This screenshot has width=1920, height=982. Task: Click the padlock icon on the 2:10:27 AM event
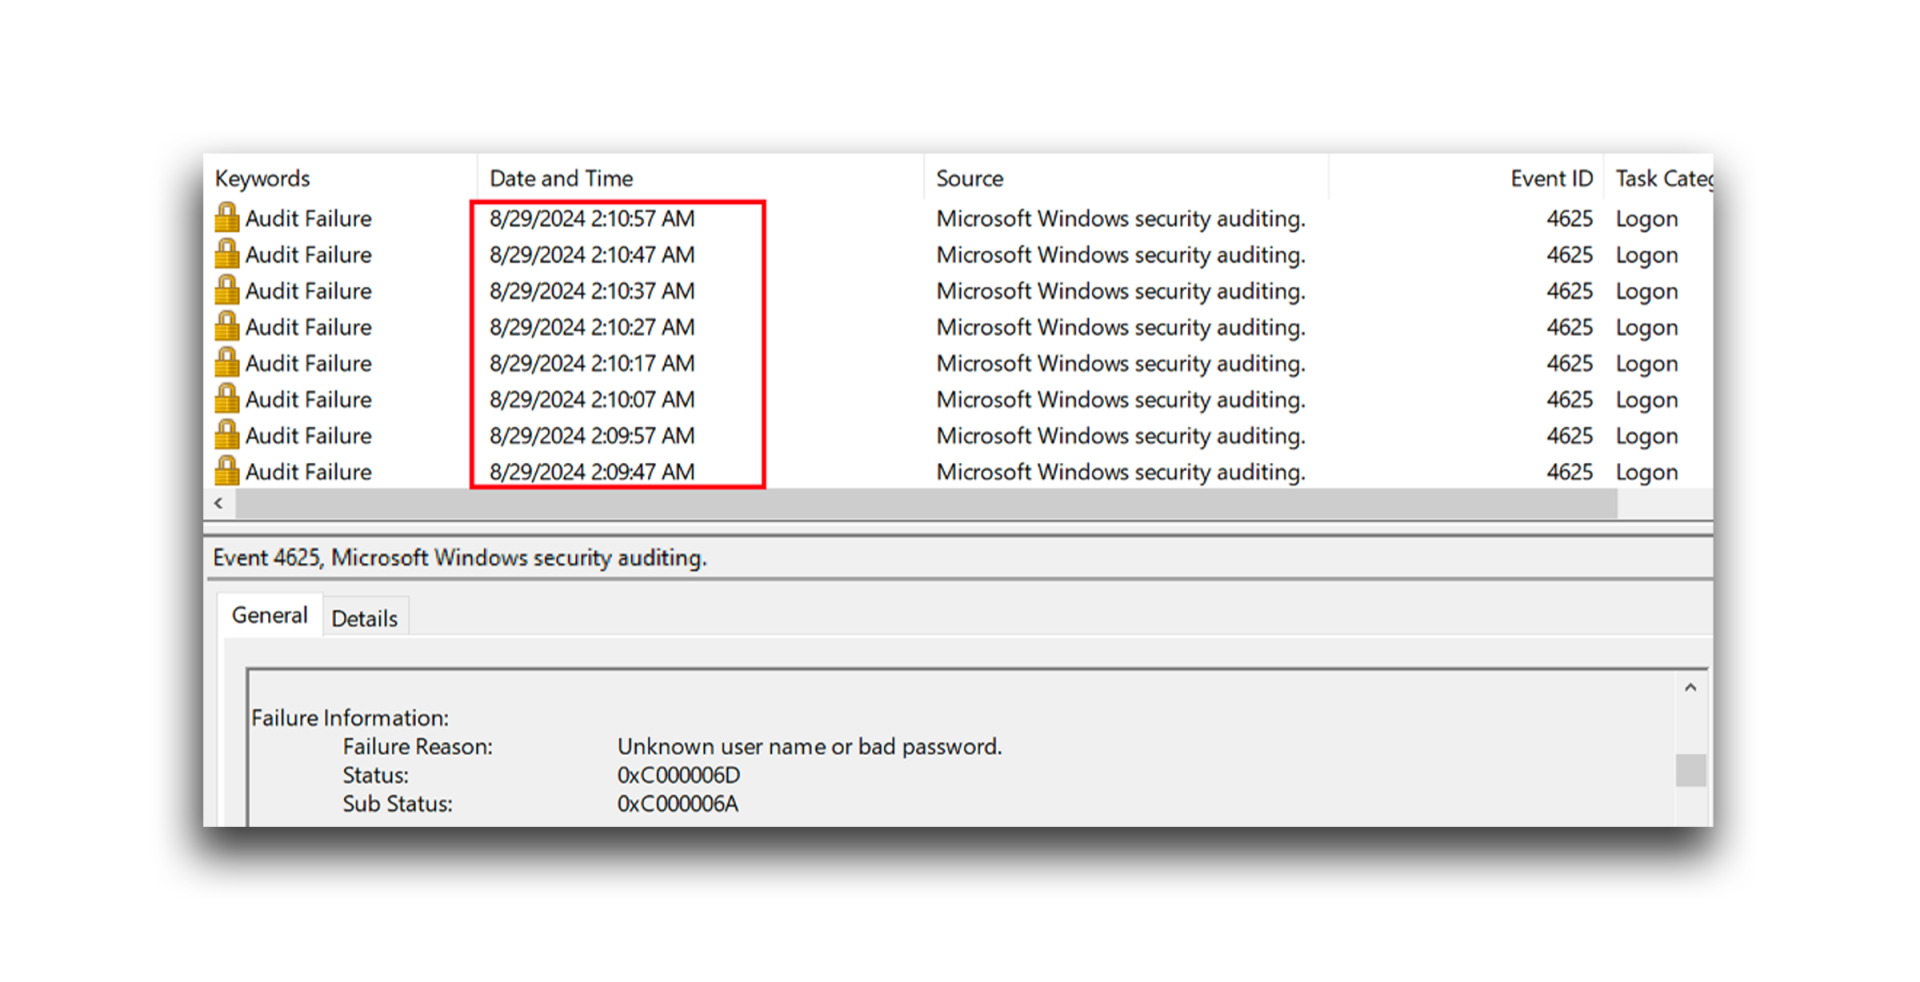tap(228, 326)
